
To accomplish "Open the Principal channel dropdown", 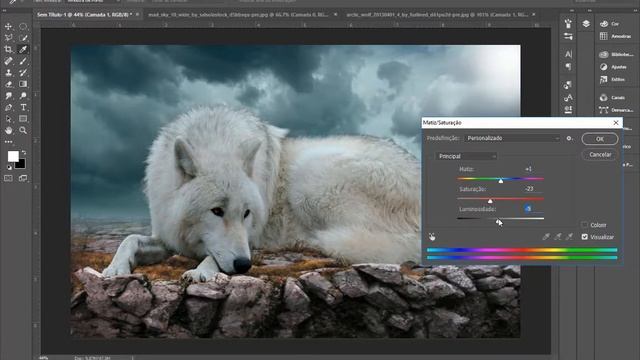I will coord(466,156).
